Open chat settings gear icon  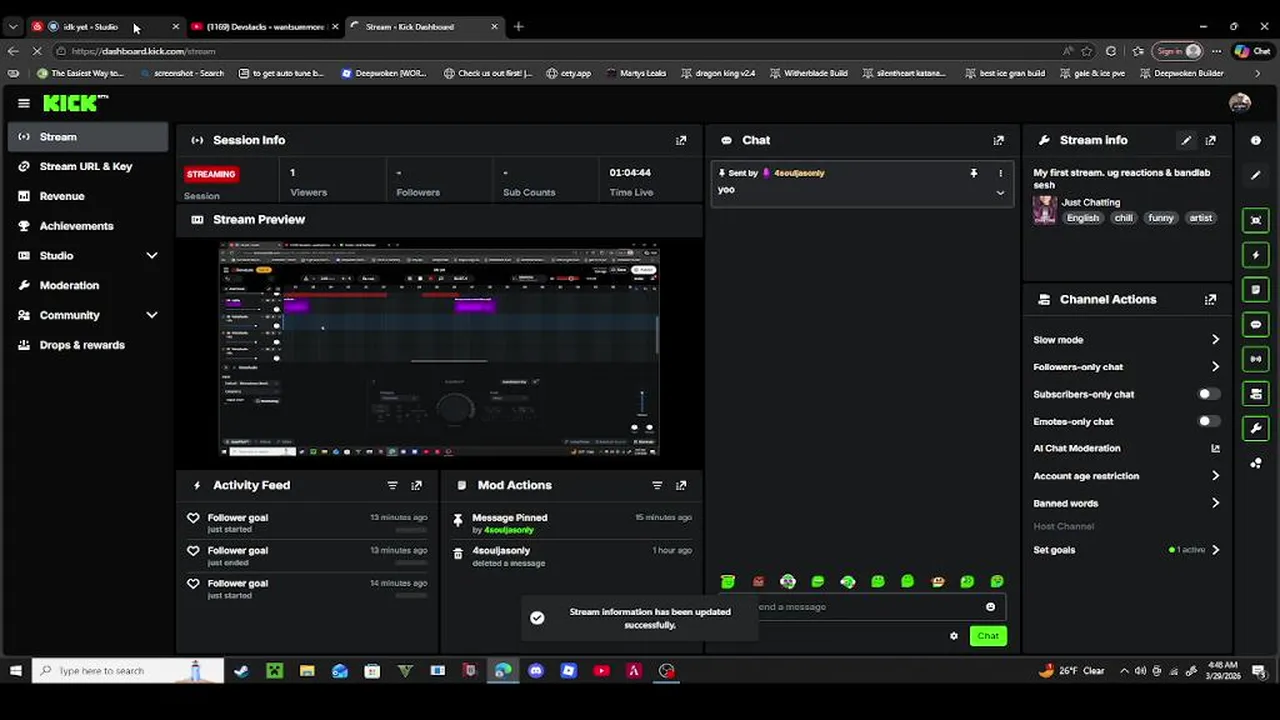[953, 636]
